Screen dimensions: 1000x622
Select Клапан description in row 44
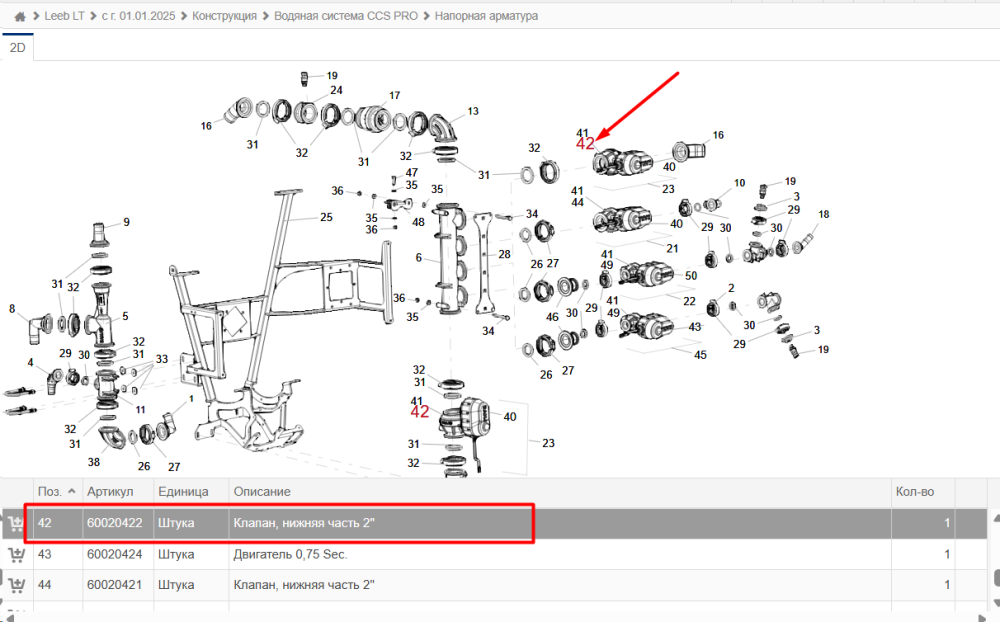click(x=304, y=585)
